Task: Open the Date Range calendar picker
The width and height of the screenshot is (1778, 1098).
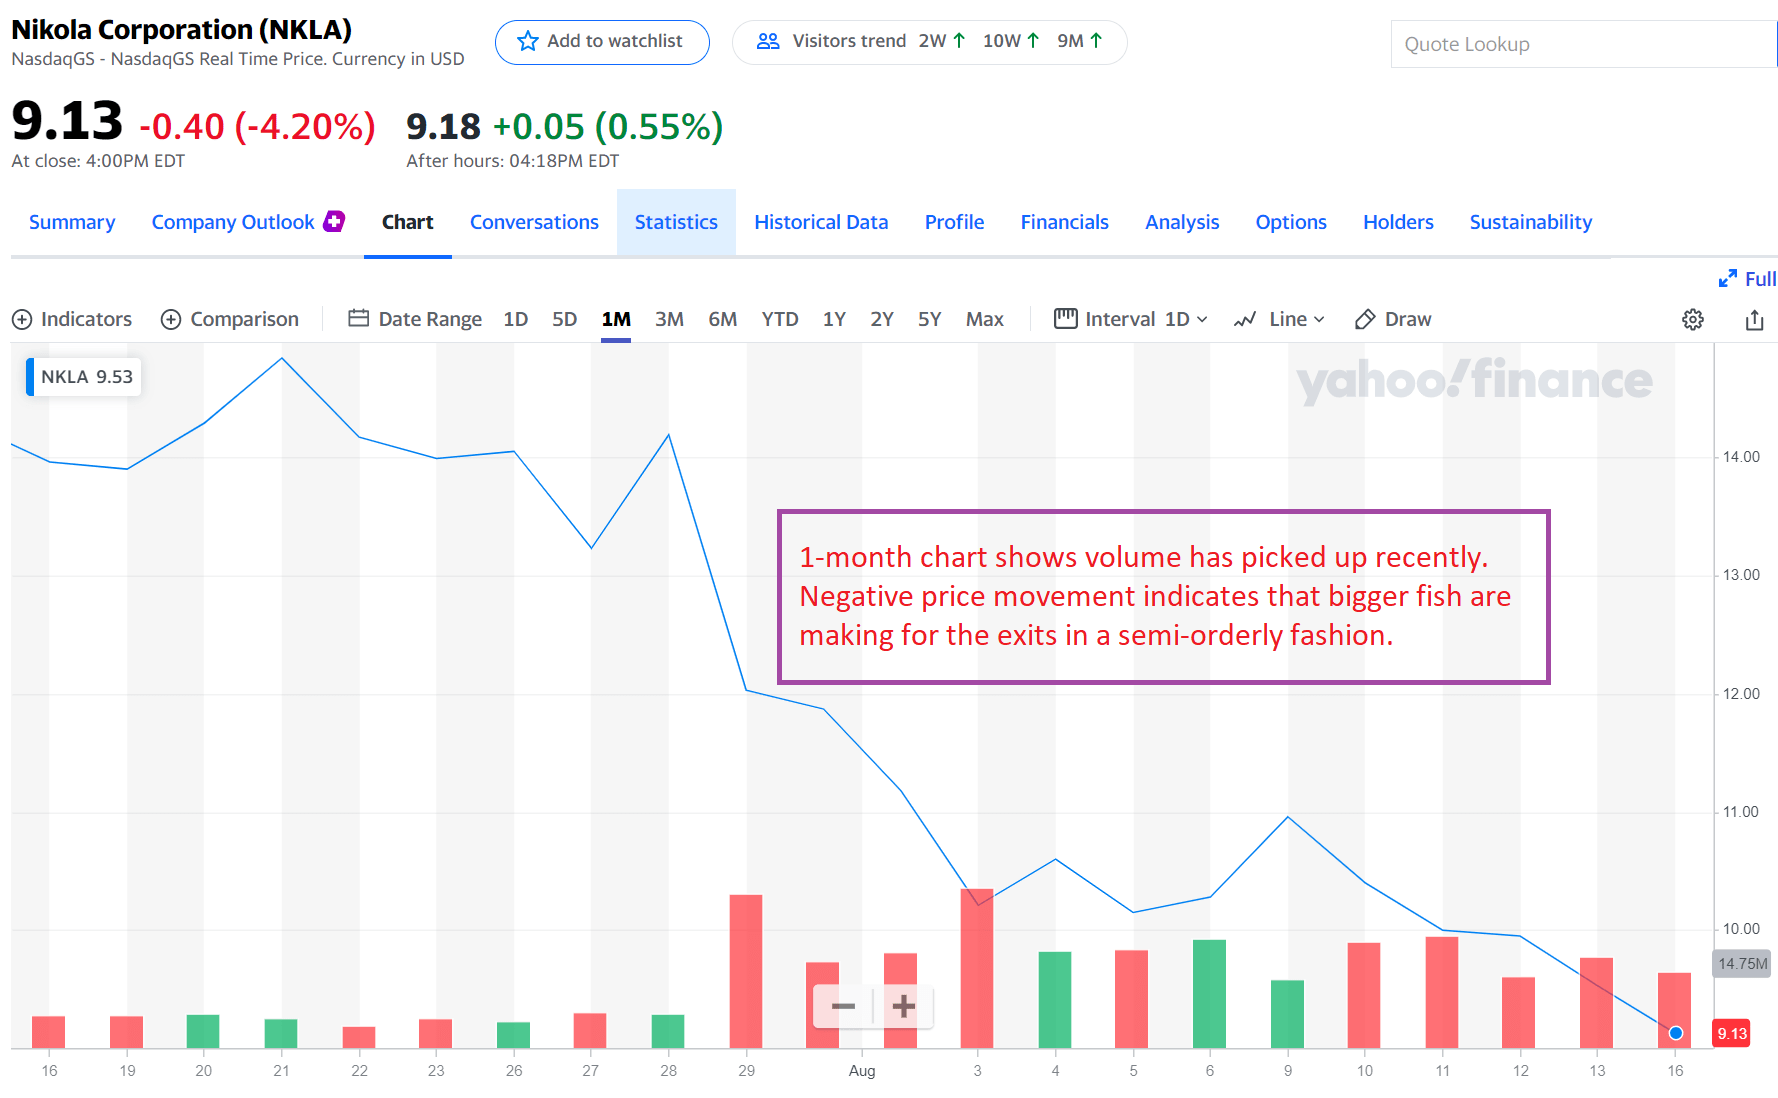Action: [415, 318]
